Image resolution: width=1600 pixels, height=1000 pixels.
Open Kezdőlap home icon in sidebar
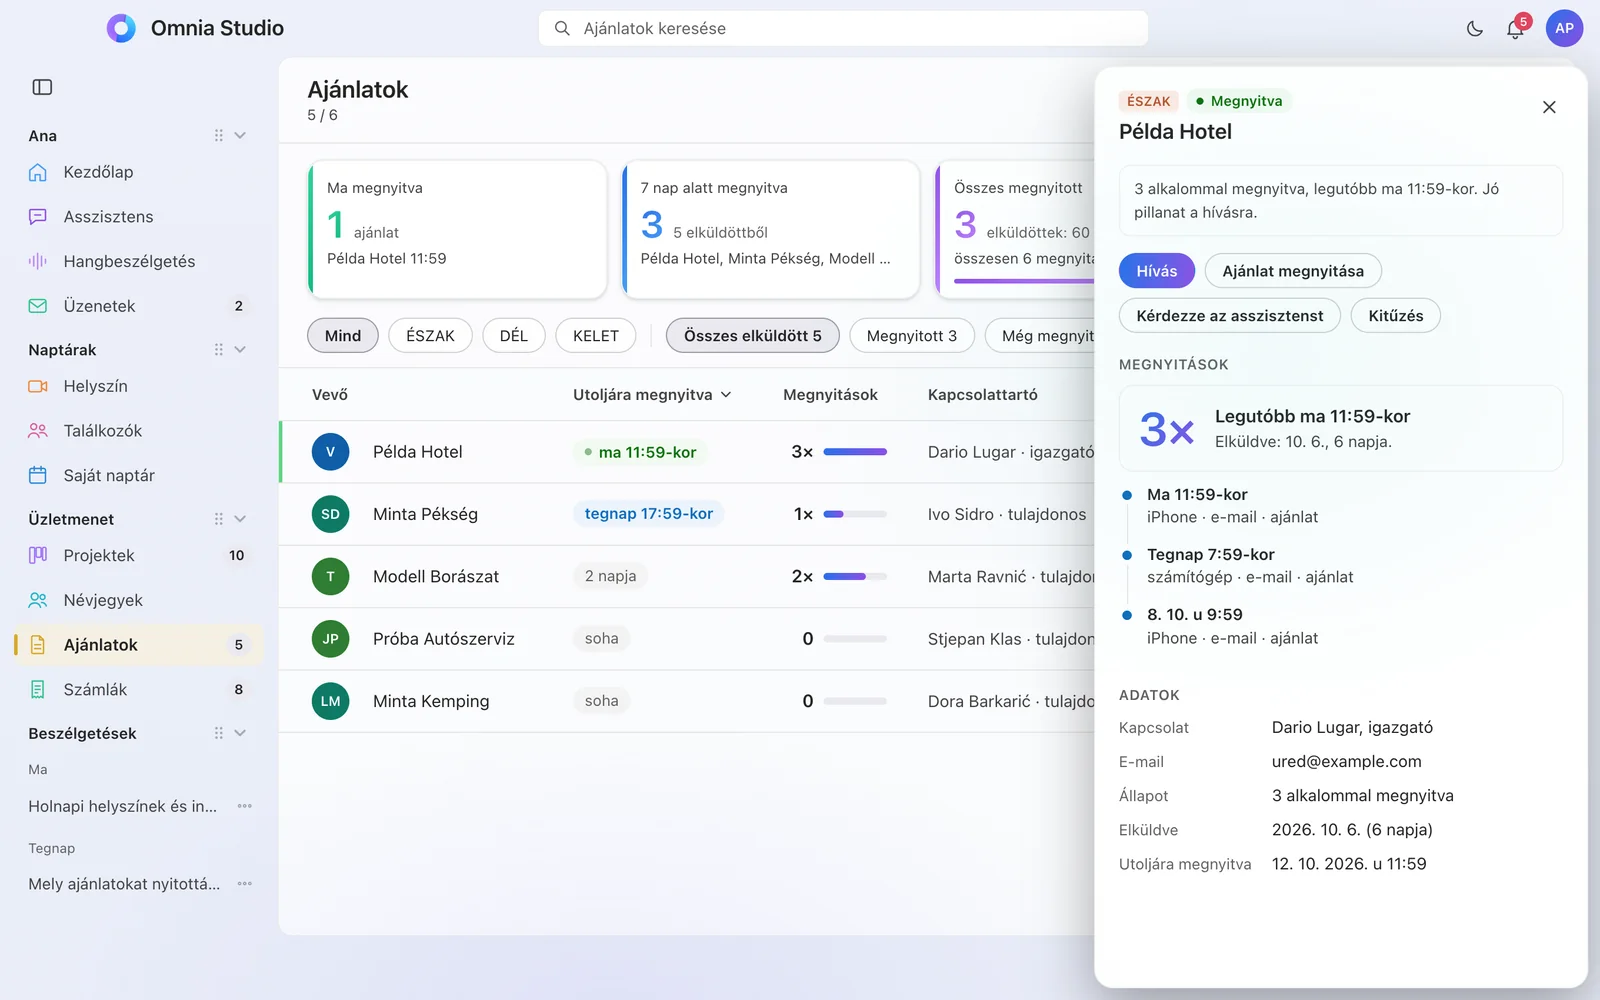[x=38, y=172]
